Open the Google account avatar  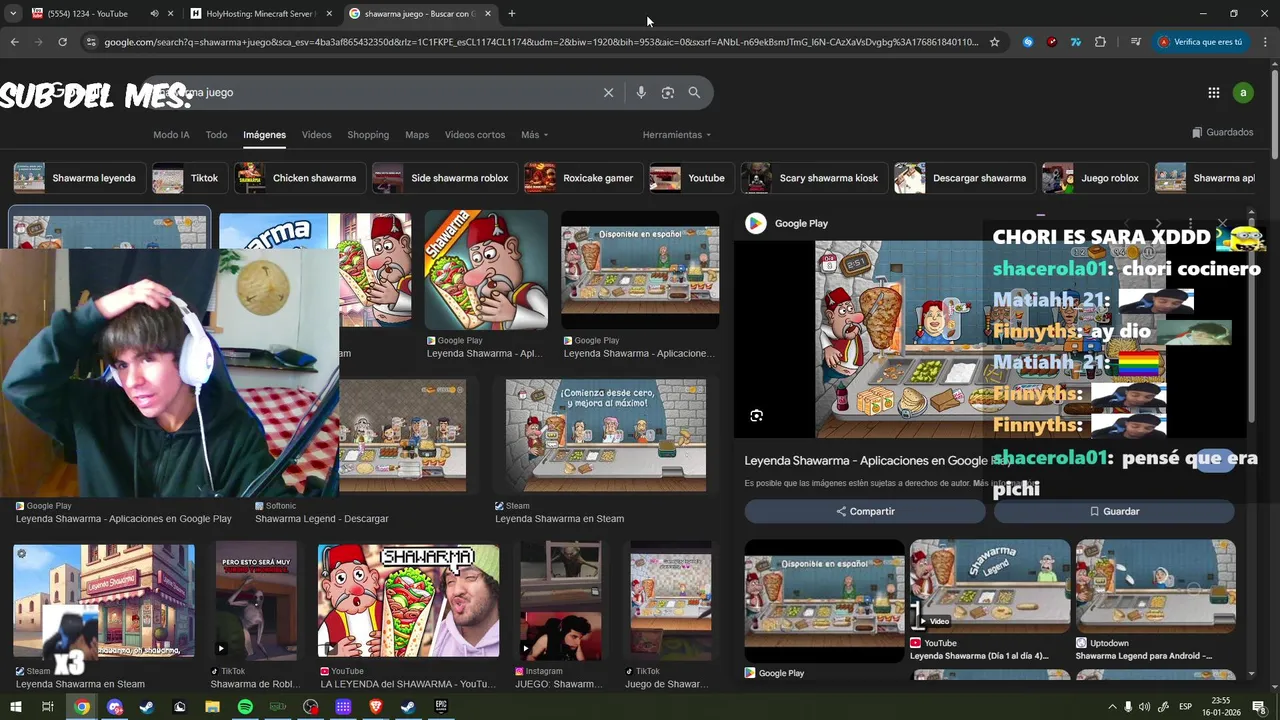(x=1243, y=92)
